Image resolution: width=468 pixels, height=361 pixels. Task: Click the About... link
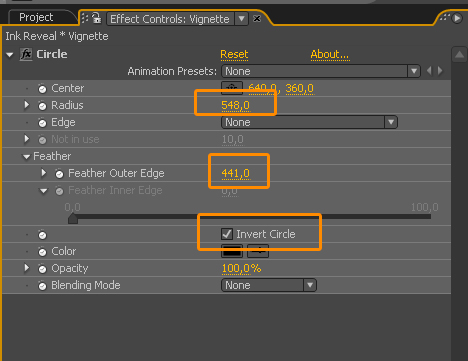click(330, 54)
